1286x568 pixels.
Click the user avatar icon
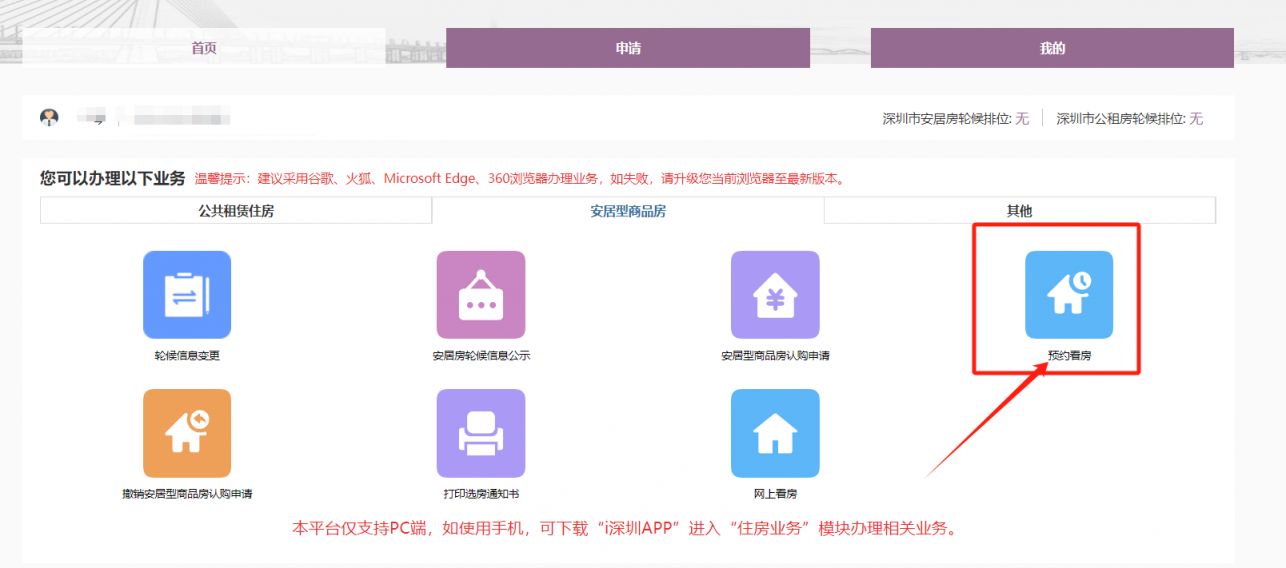click(x=49, y=118)
